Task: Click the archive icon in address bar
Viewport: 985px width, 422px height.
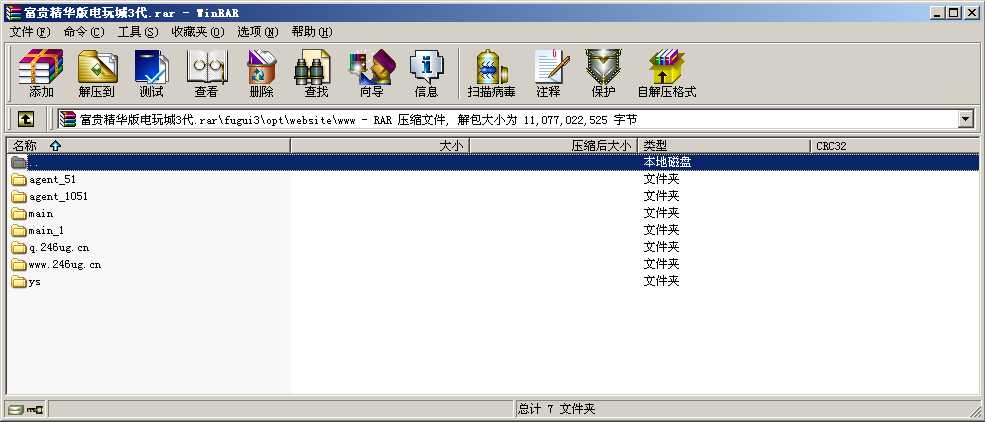Action: pyautogui.click(x=68, y=119)
